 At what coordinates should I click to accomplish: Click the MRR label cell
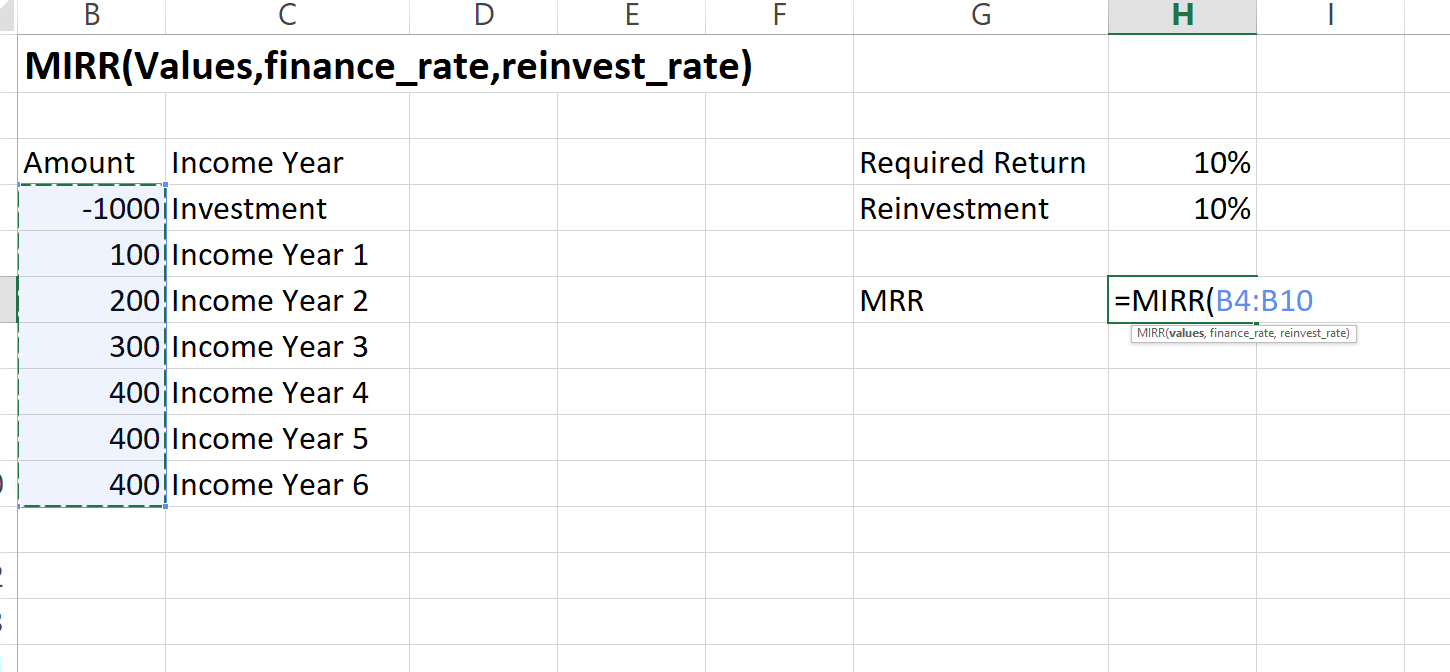click(x=890, y=300)
